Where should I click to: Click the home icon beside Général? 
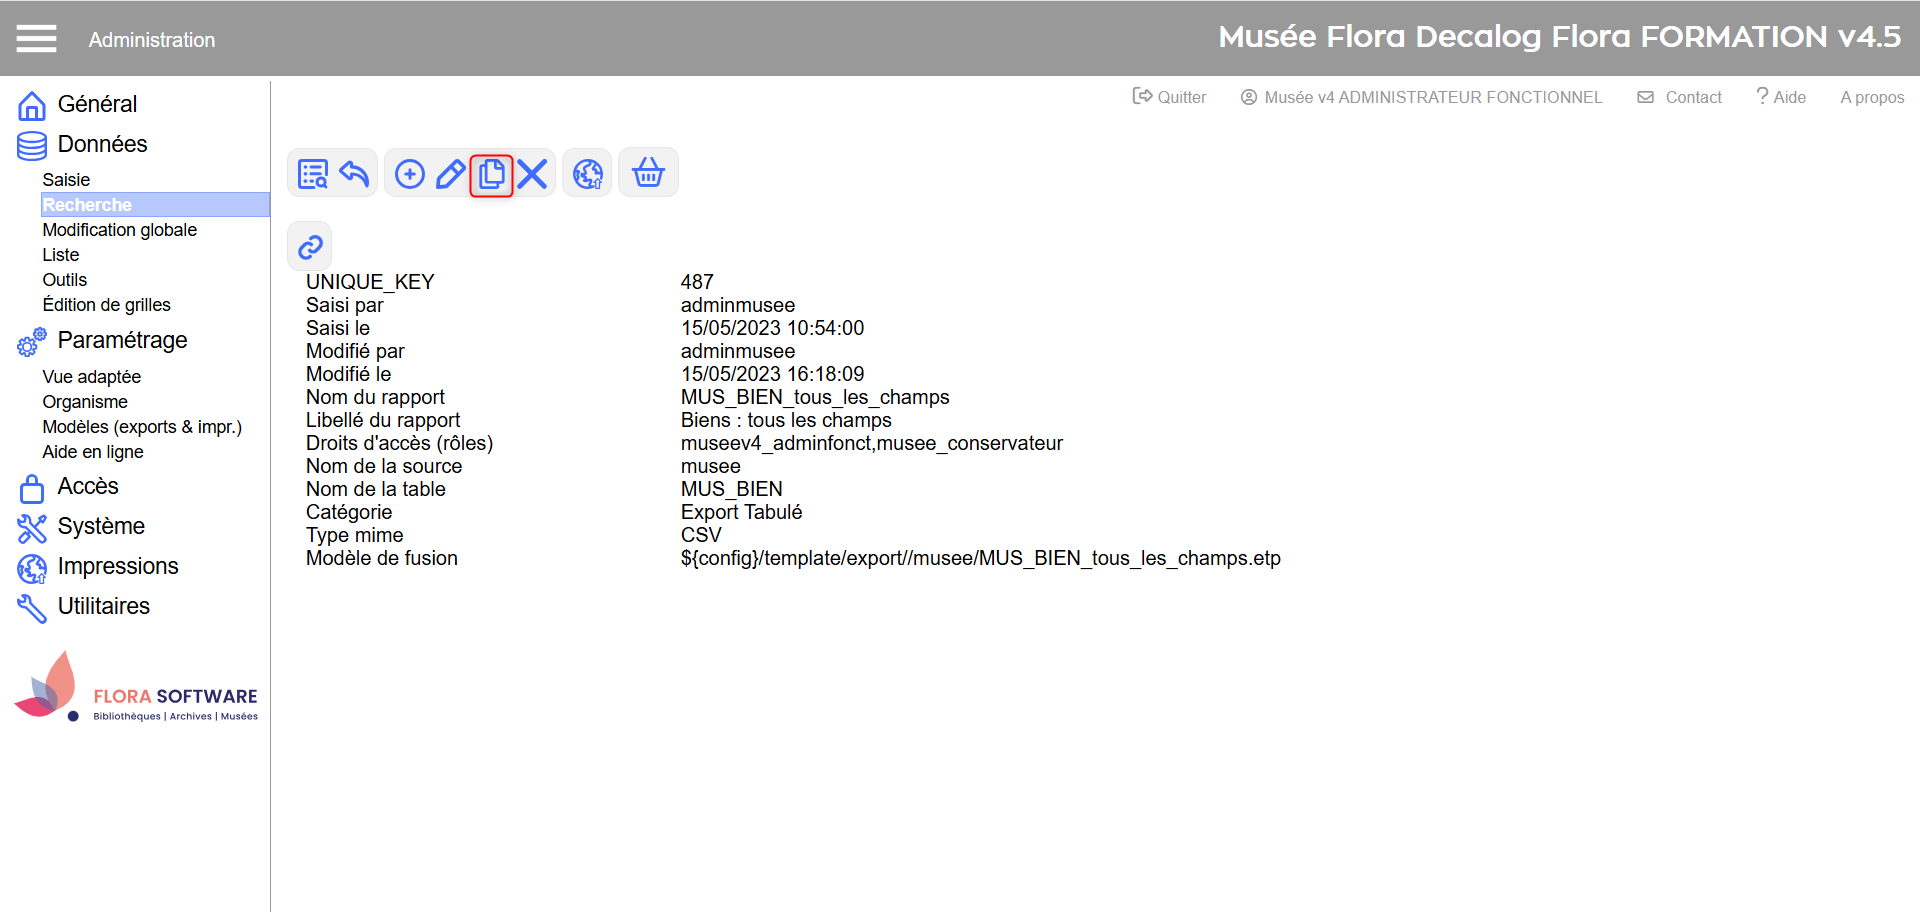pyautogui.click(x=32, y=105)
